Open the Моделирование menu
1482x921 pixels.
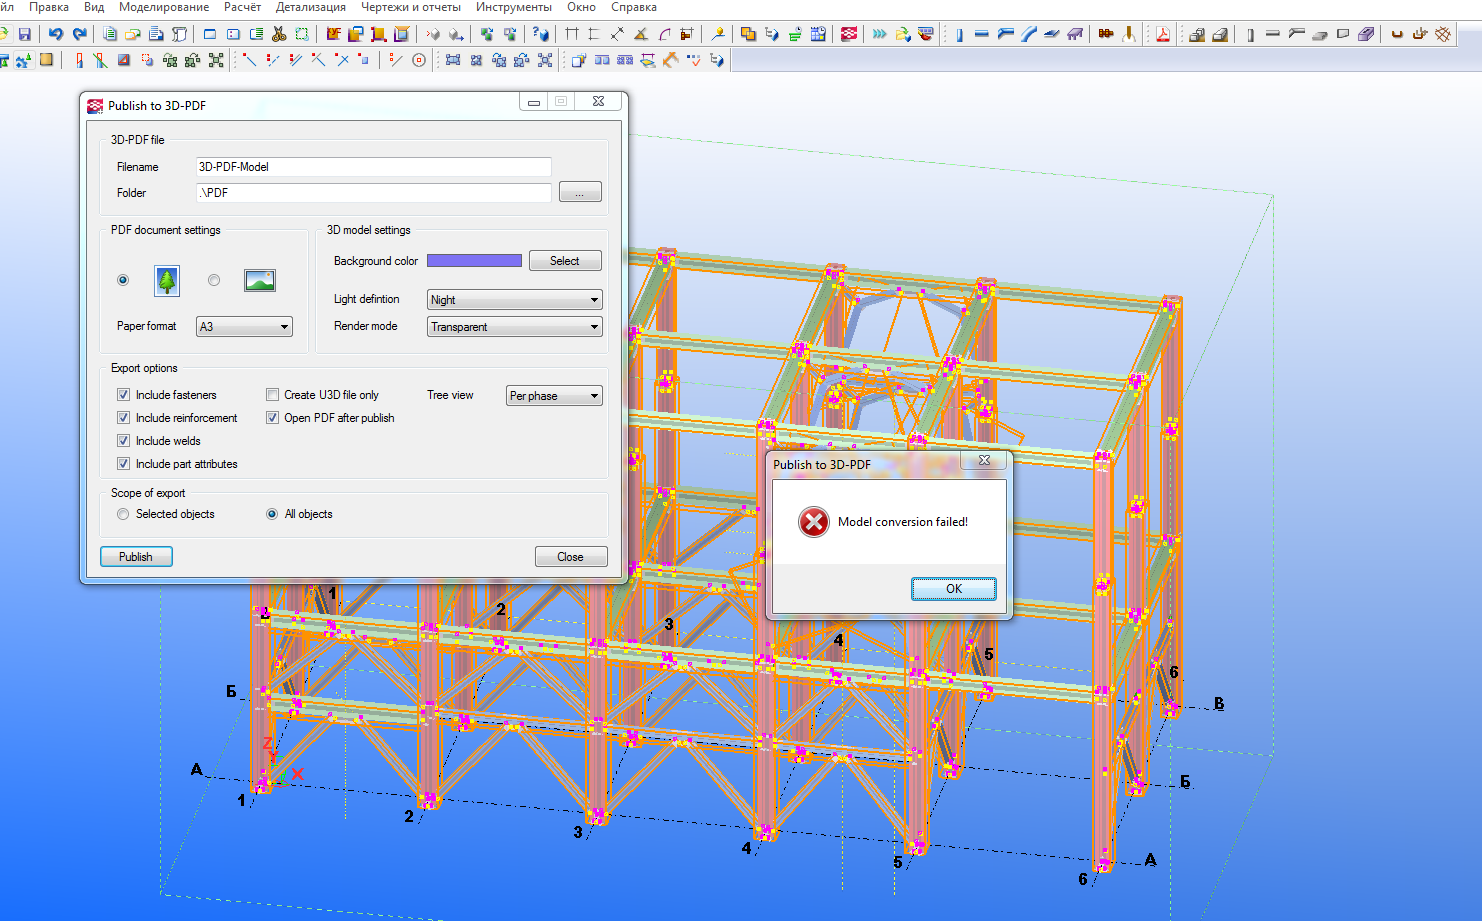pos(164,7)
